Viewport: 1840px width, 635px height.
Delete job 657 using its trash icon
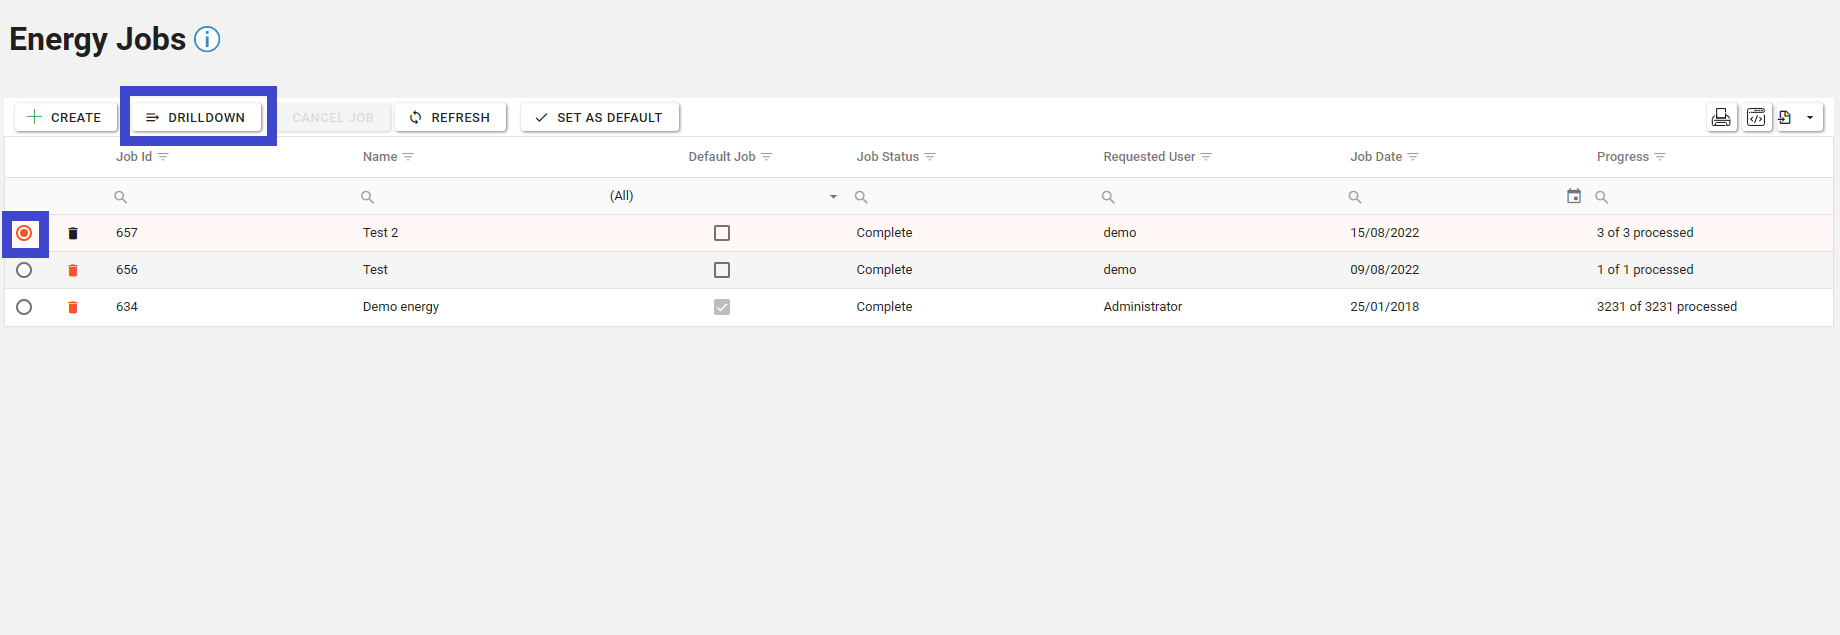click(73, 233)
